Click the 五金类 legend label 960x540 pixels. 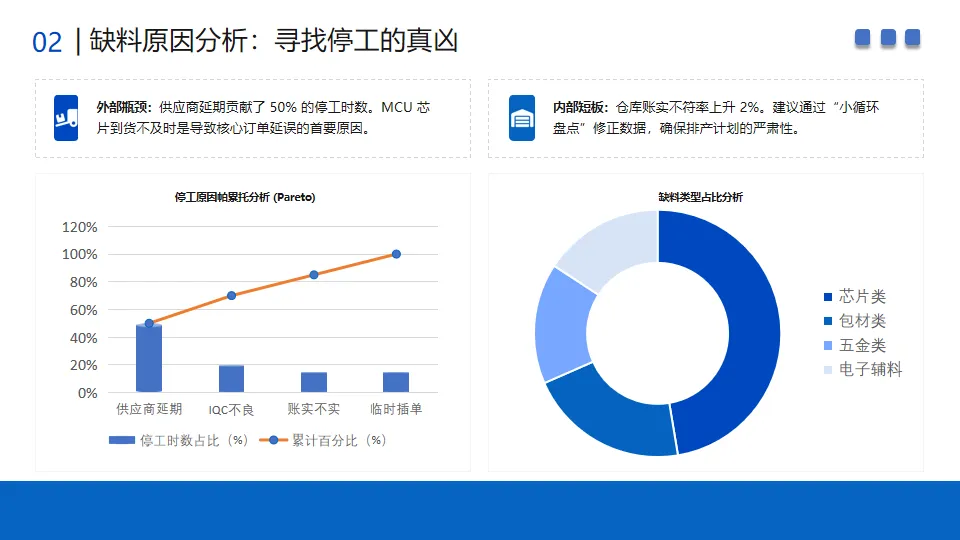pyautogui.click(x=862, y=345)
